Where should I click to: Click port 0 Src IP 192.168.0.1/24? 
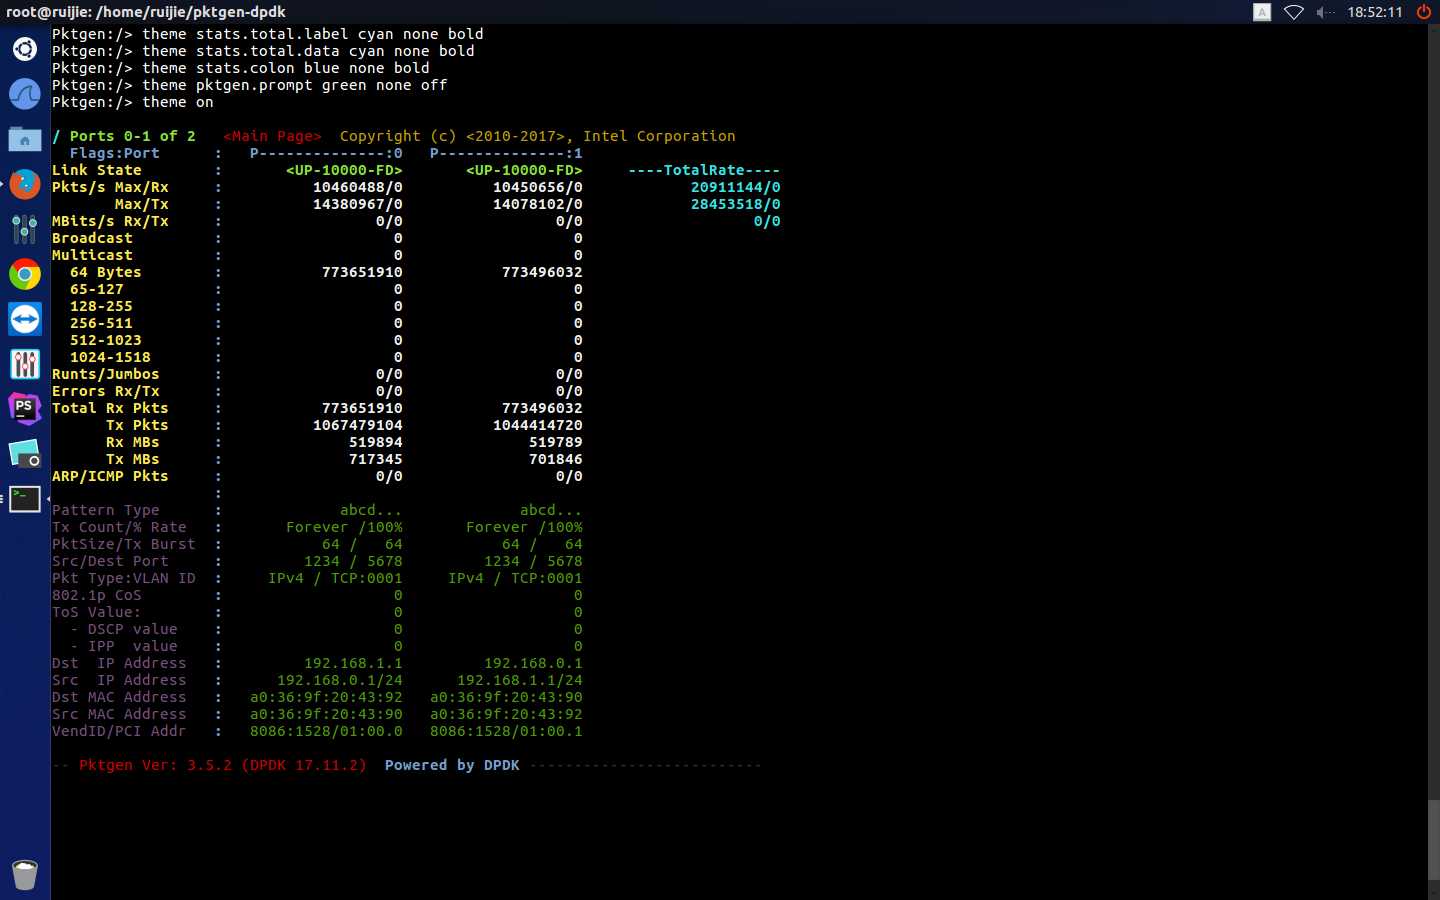339,680
